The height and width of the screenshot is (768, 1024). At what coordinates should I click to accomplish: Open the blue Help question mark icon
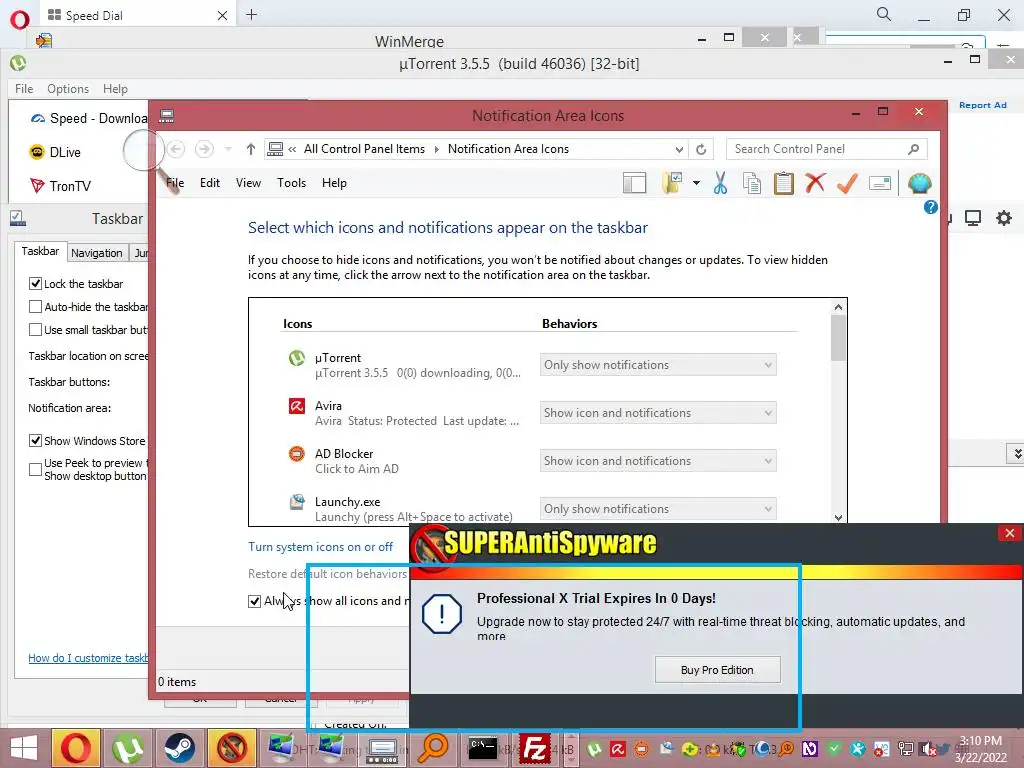coord(931,207)
